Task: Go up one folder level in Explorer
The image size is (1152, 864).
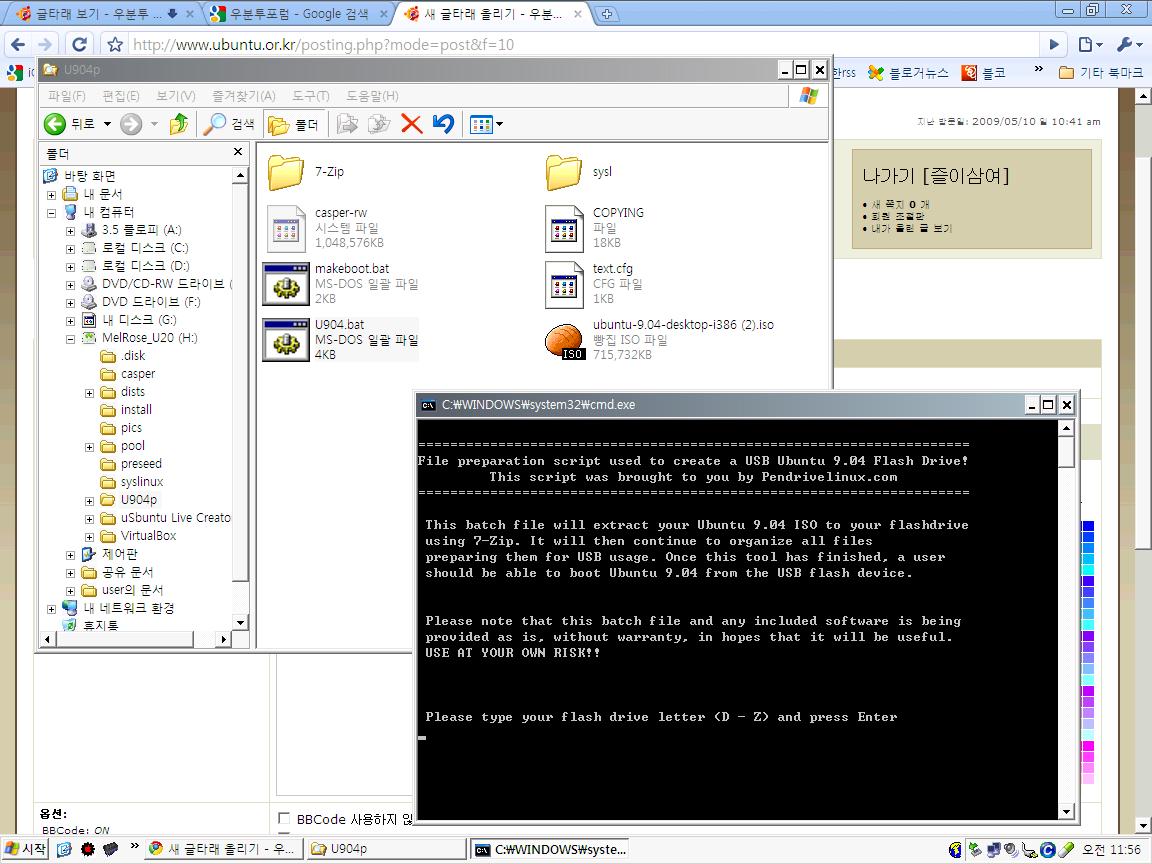Action: click(x=179, y=124)
